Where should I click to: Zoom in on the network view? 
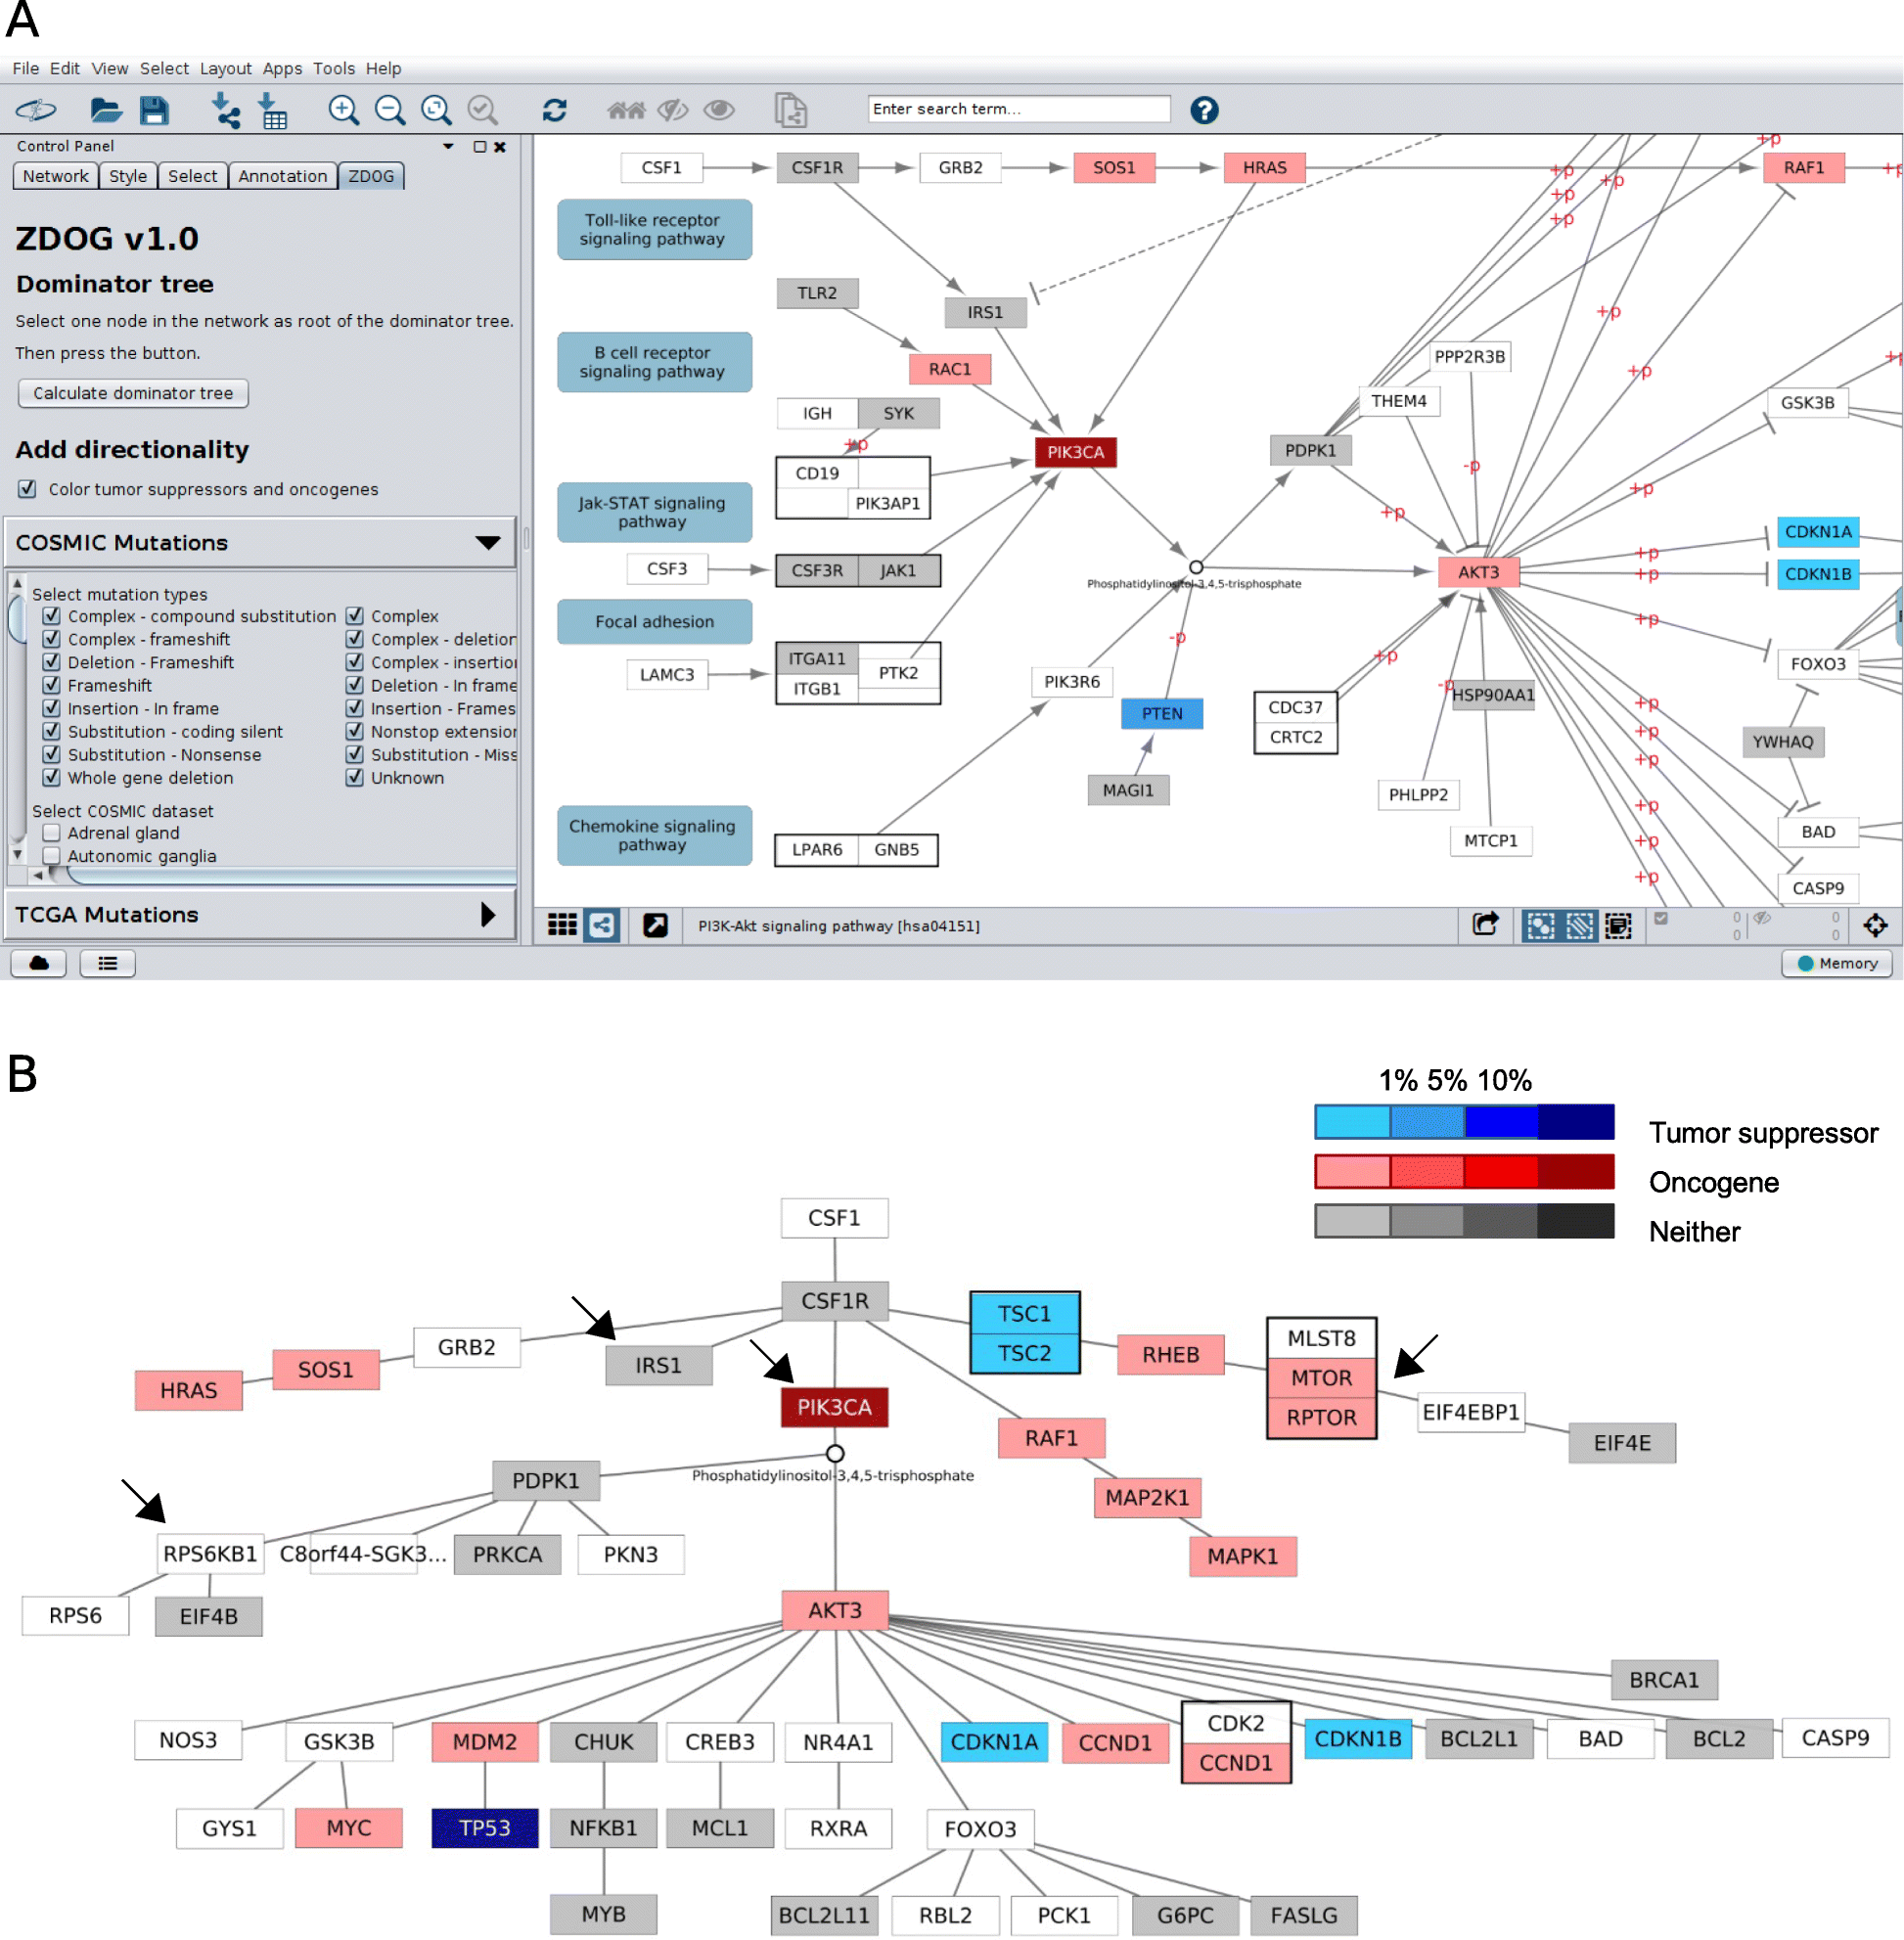point(343,110)
